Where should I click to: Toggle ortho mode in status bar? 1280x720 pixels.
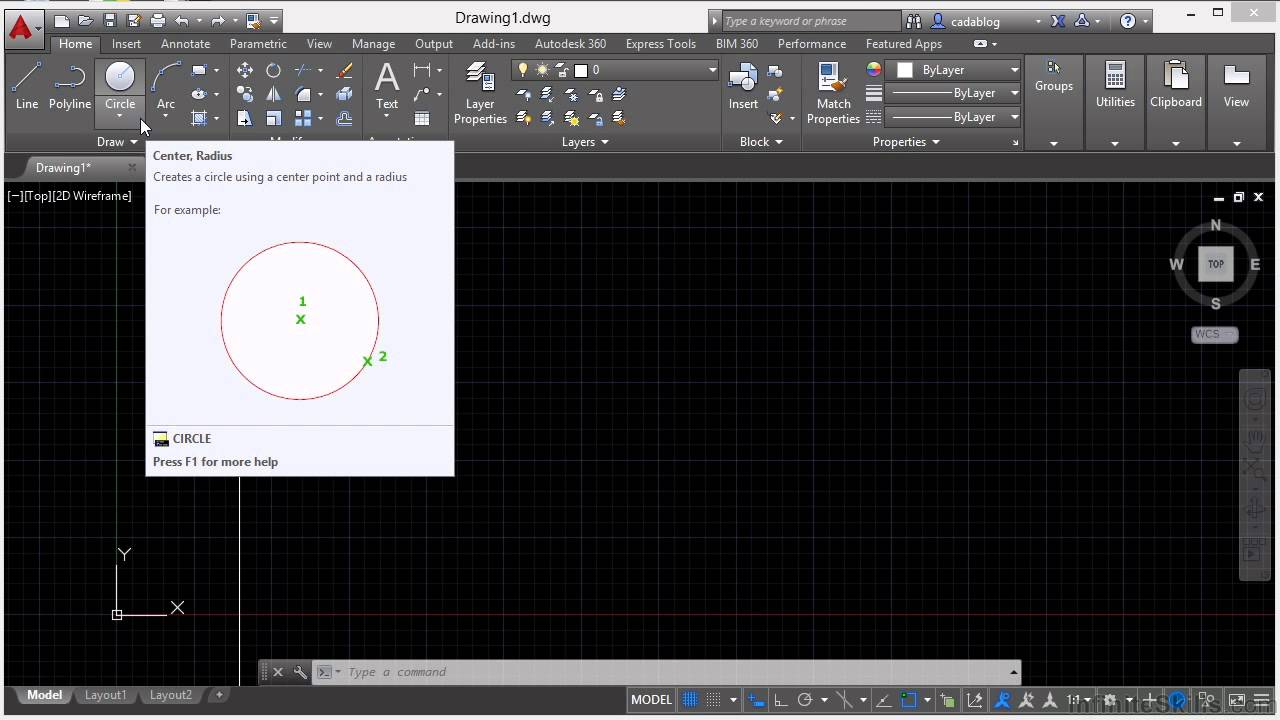(781, 700)
